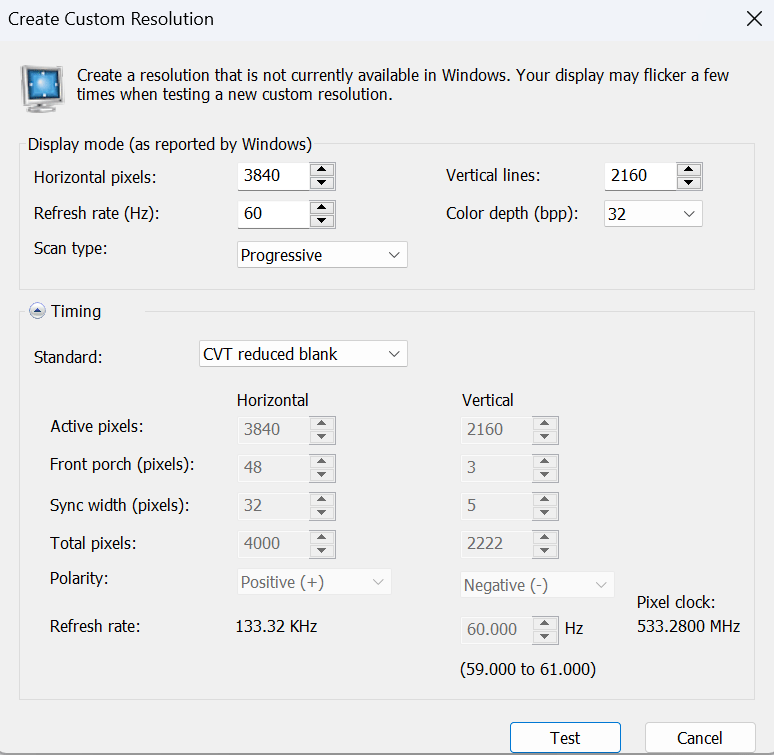Viewport: 774px width, 755px height.
Task: Open the Color depth (bpp) dropdown
Action: pos(653,214)
